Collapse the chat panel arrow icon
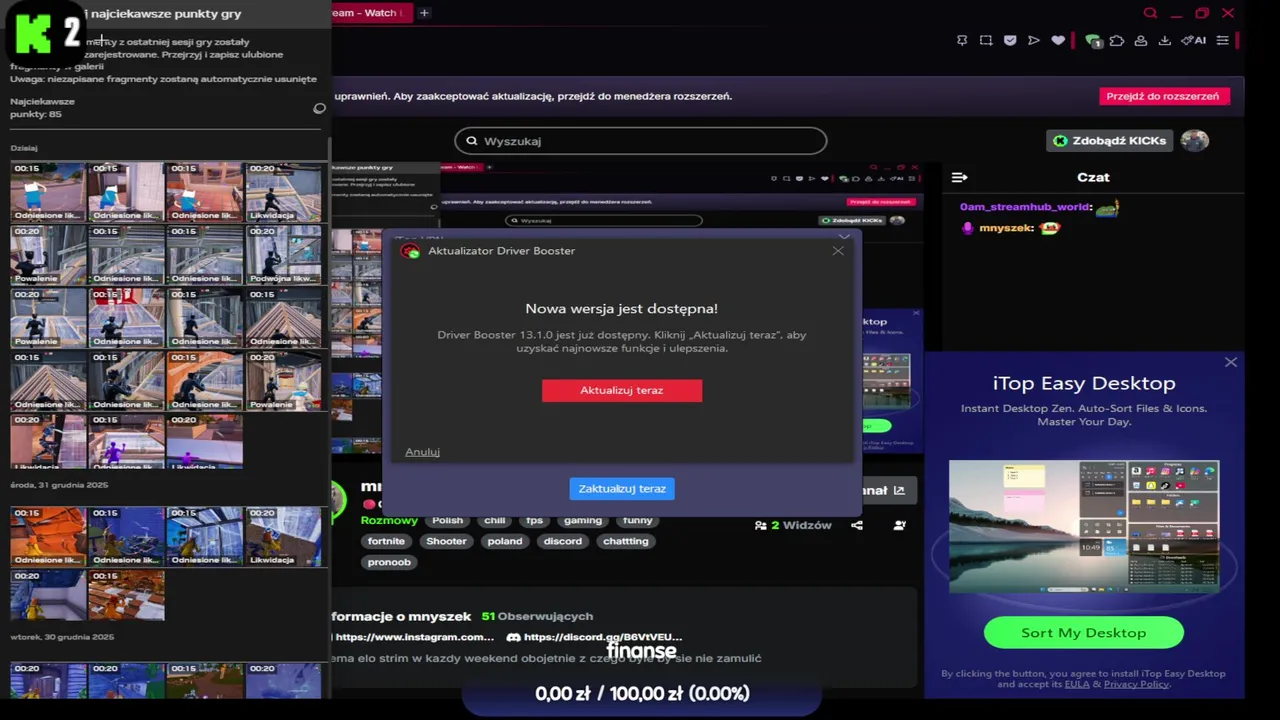Screen dimensions: 1280x720 [959, 177]
